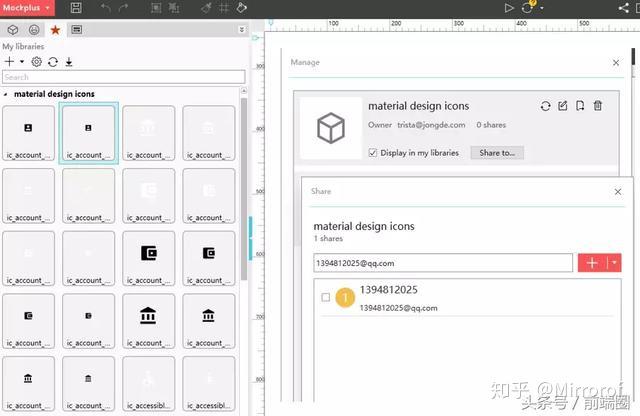The image size is (640, 416).
Task: Select the large wallet ic_account thumbnail
Action: 149,258
